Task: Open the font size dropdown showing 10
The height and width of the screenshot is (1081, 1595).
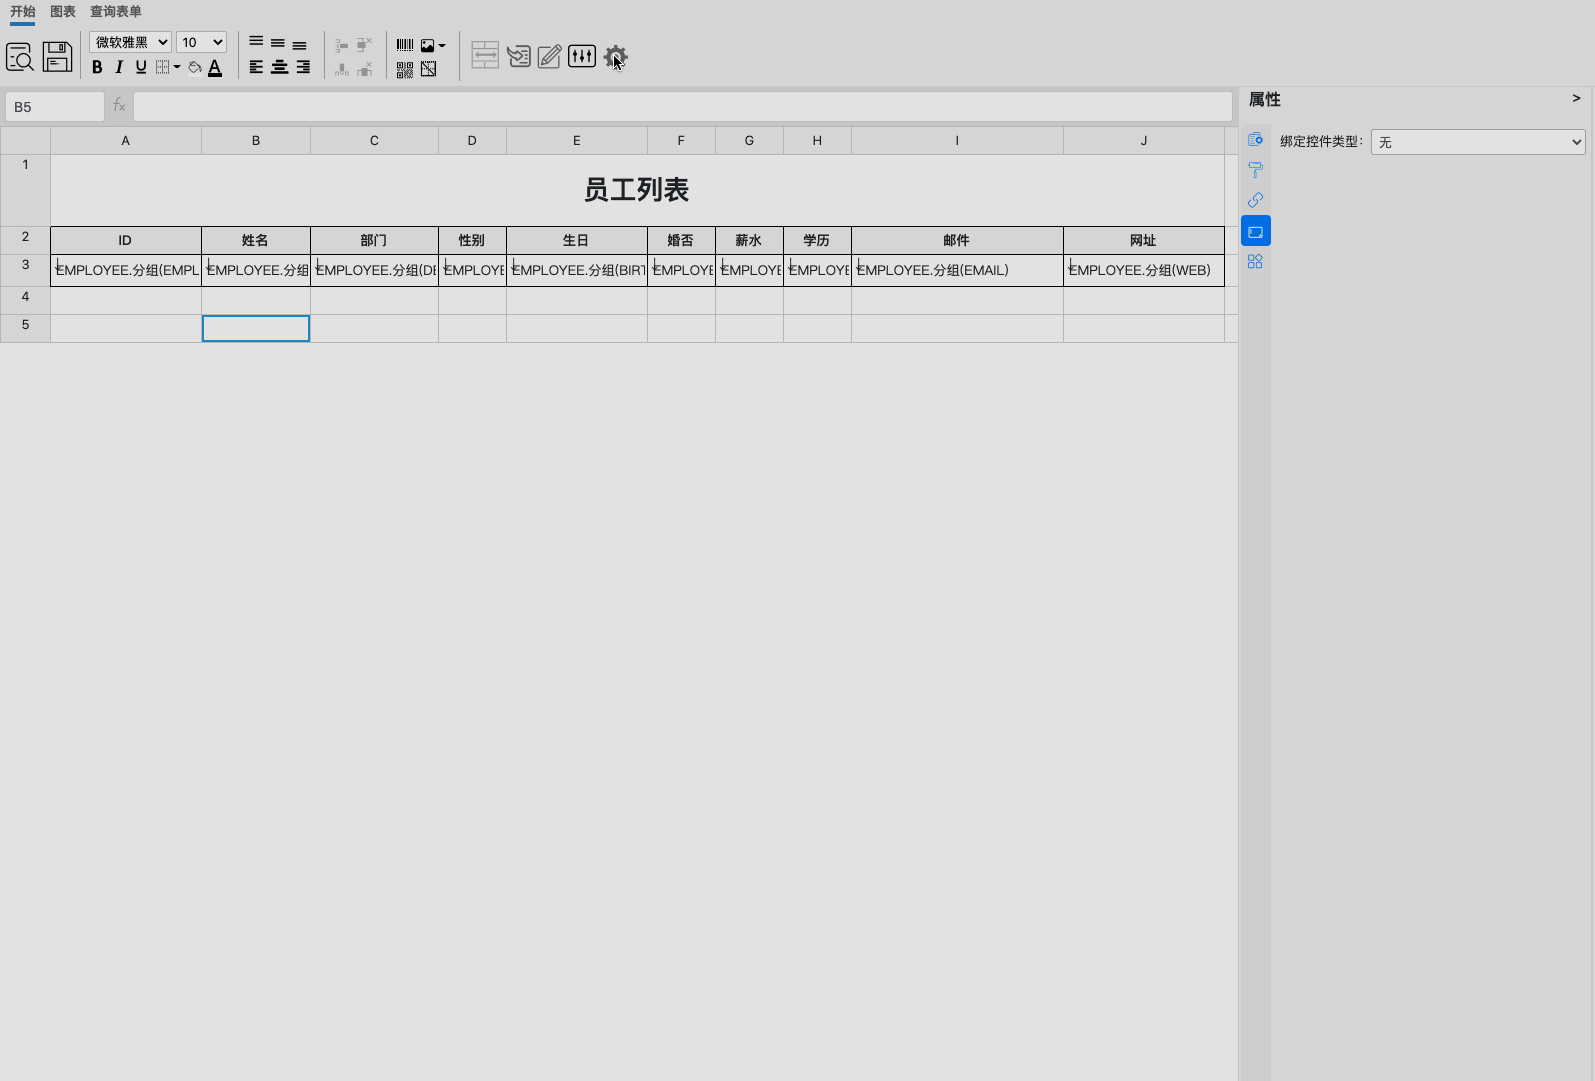Action: coord(201,42)
